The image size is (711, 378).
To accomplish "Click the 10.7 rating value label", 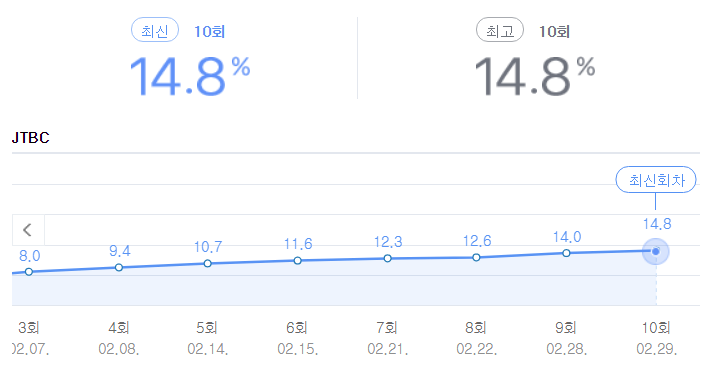I will point(208,247).
